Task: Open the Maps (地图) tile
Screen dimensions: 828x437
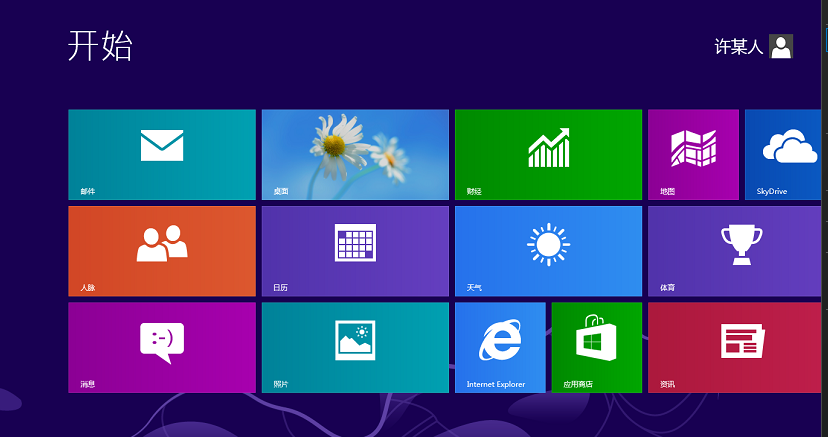Action: (x=693, y=155)
